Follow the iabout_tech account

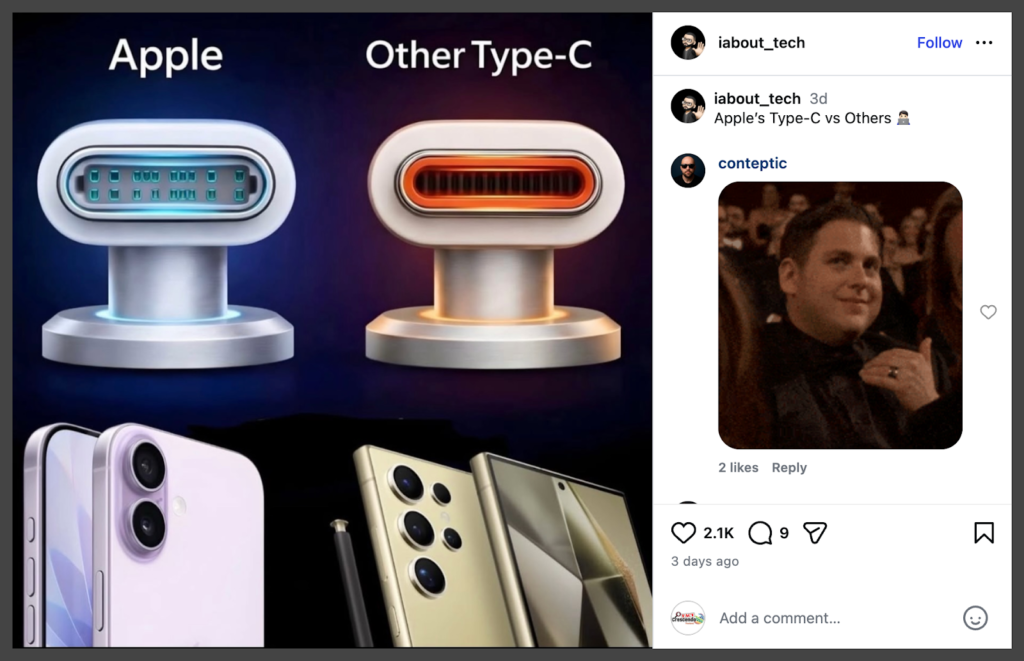click(939, 42)
